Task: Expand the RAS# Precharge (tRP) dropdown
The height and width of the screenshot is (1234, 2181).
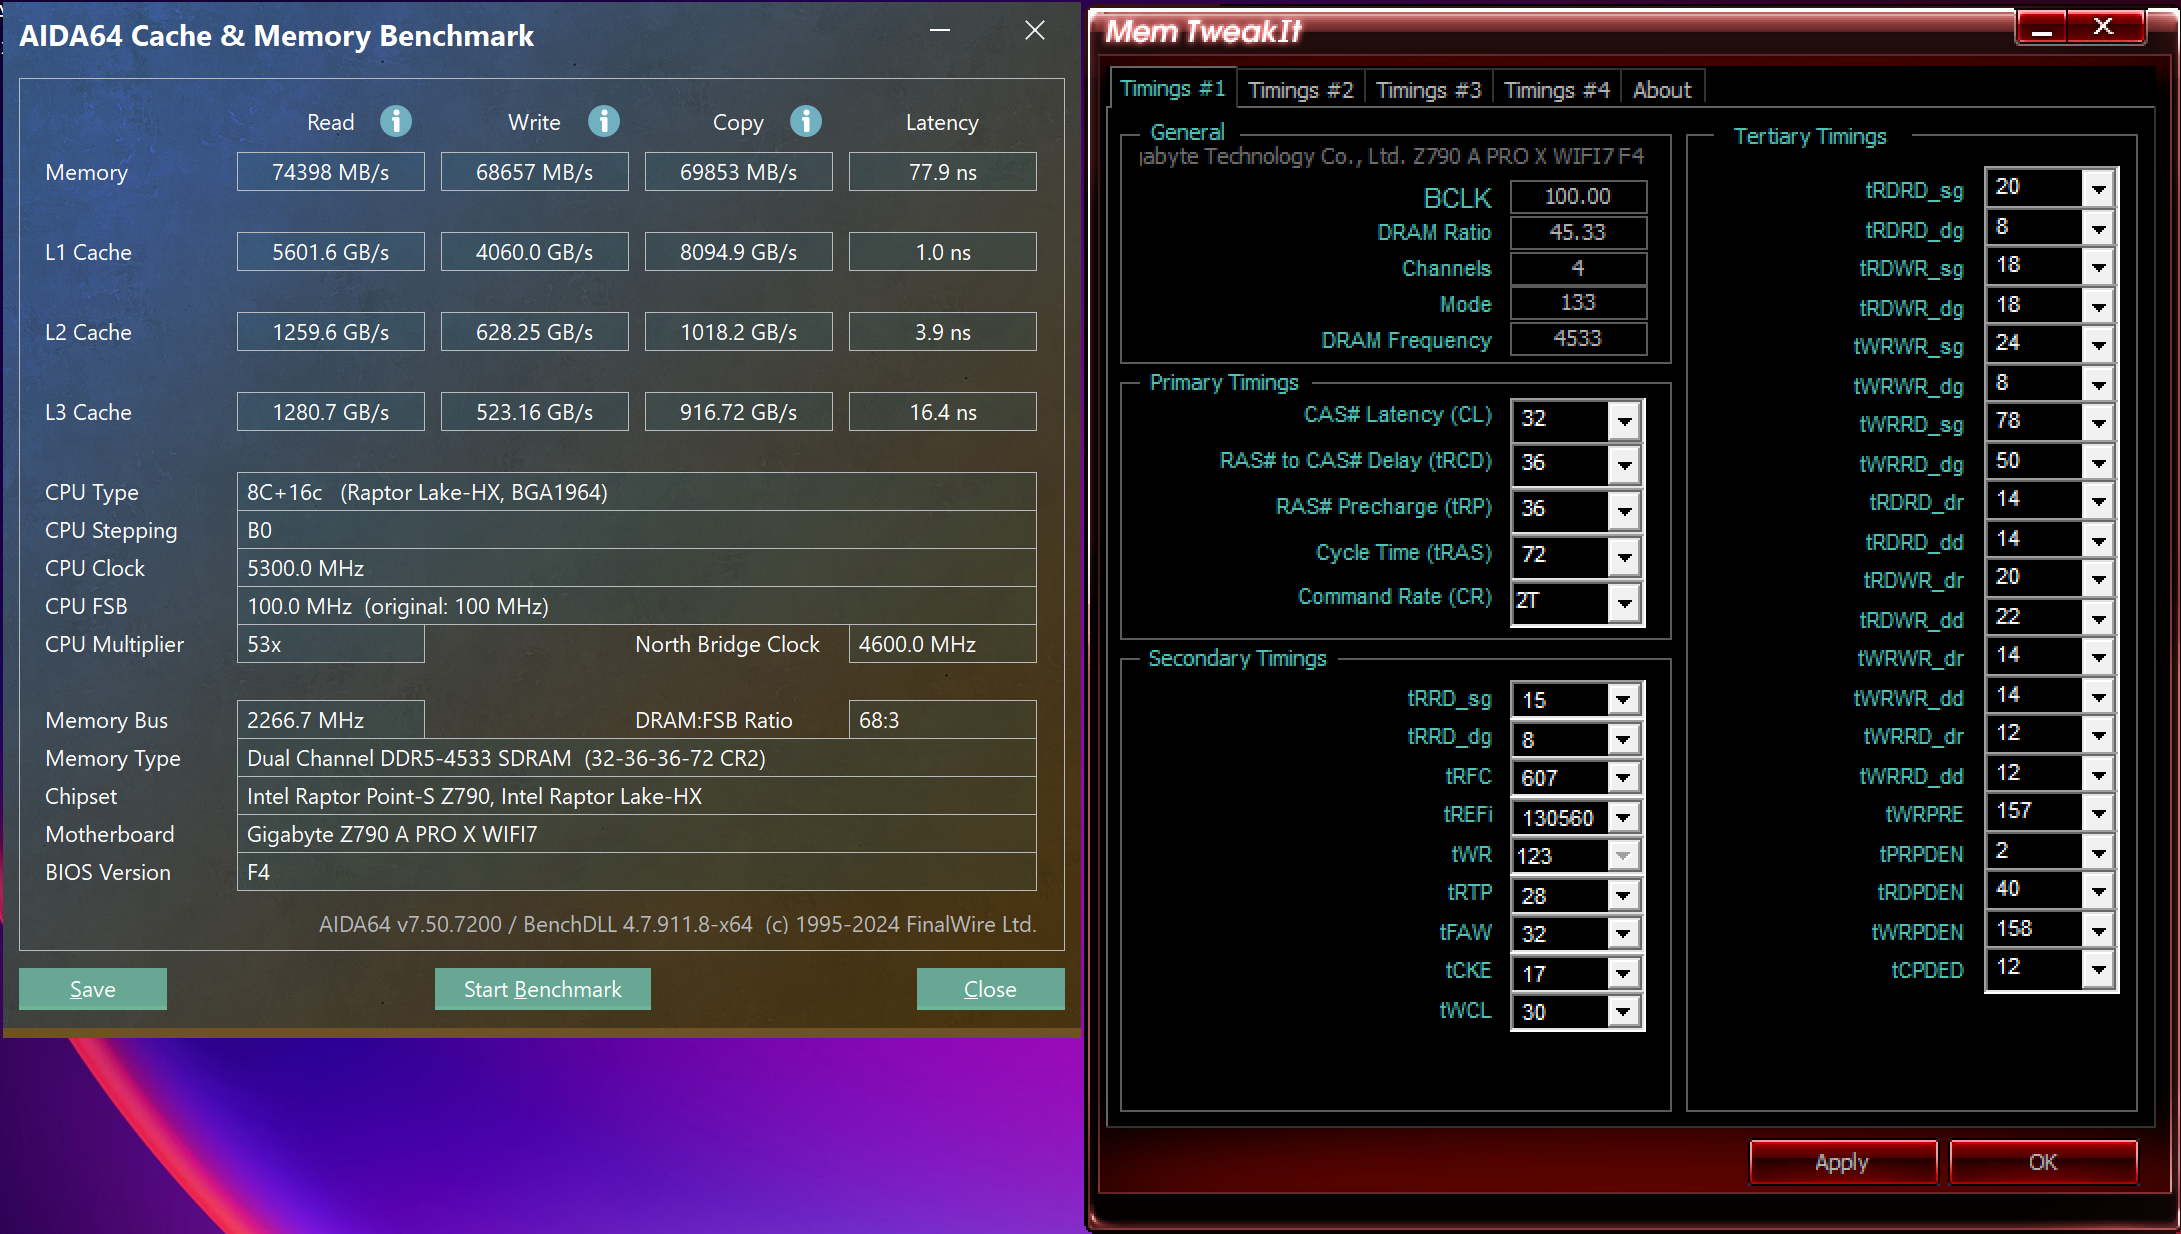Action: (1625, 511)
